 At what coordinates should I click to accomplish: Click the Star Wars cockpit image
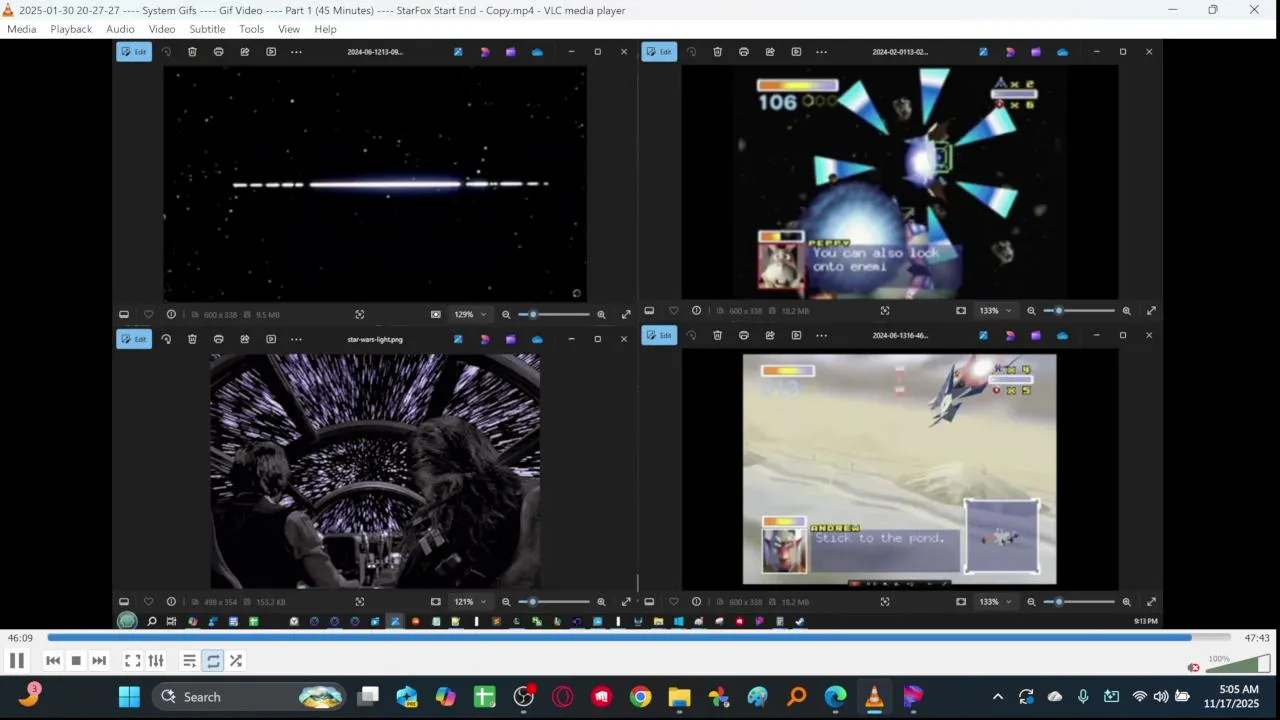click(x=375, y=471)
